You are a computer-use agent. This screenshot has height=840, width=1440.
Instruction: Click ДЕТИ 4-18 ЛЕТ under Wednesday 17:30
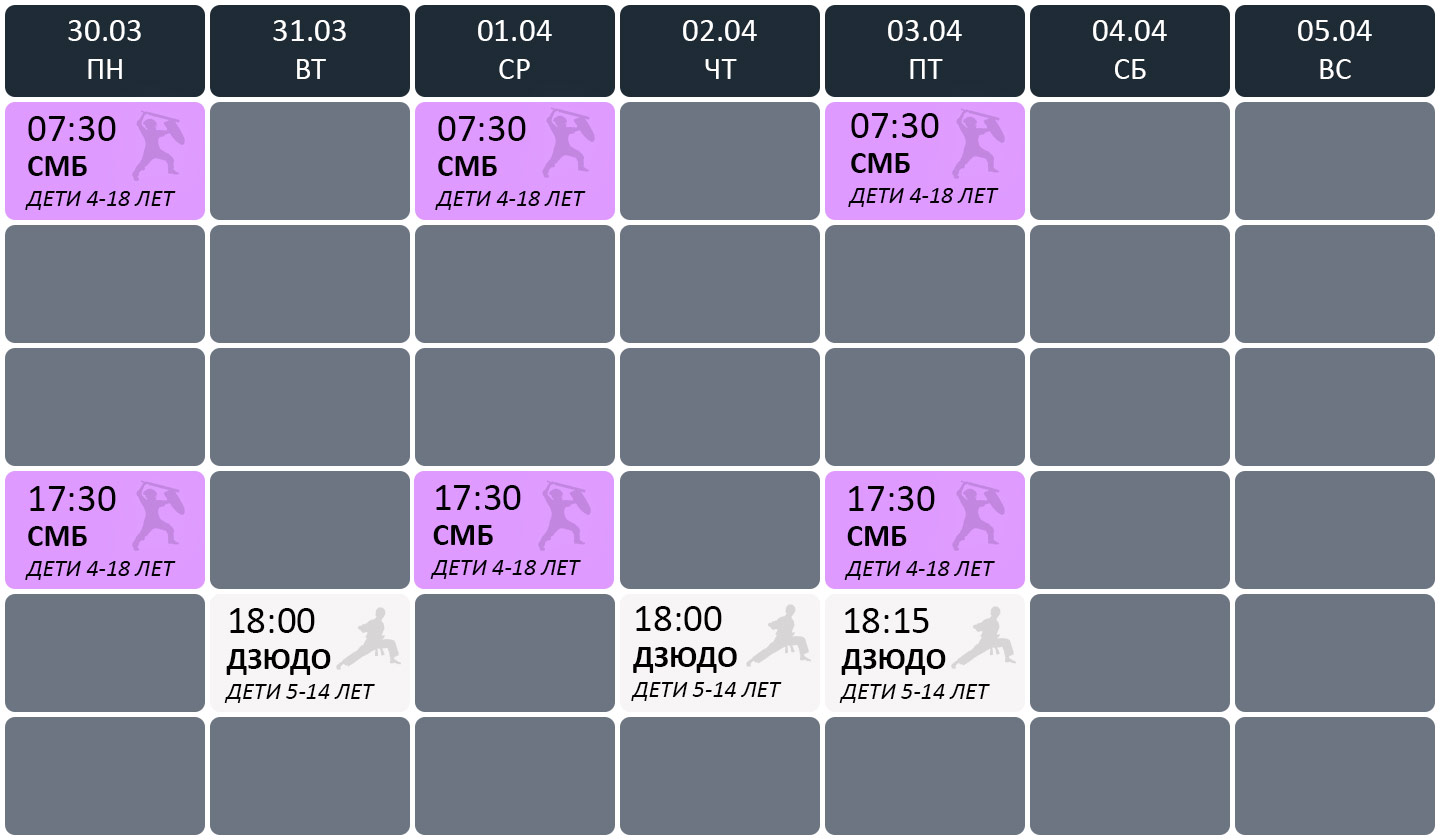click(506, 568)
